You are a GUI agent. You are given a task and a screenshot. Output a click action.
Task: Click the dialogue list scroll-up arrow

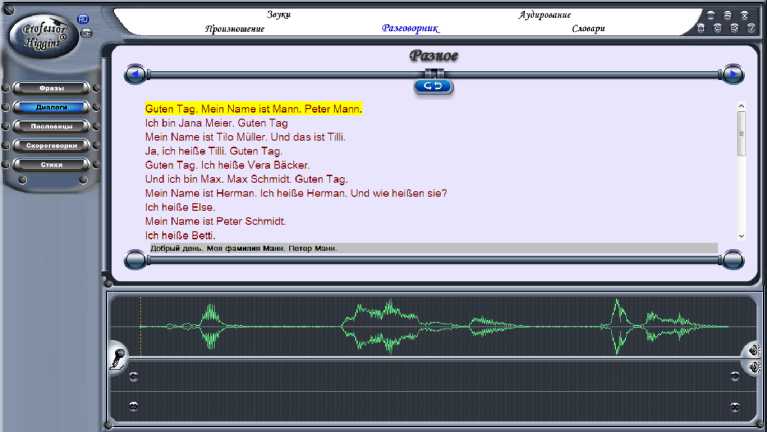pyautogui.click(x=741, y=106)
